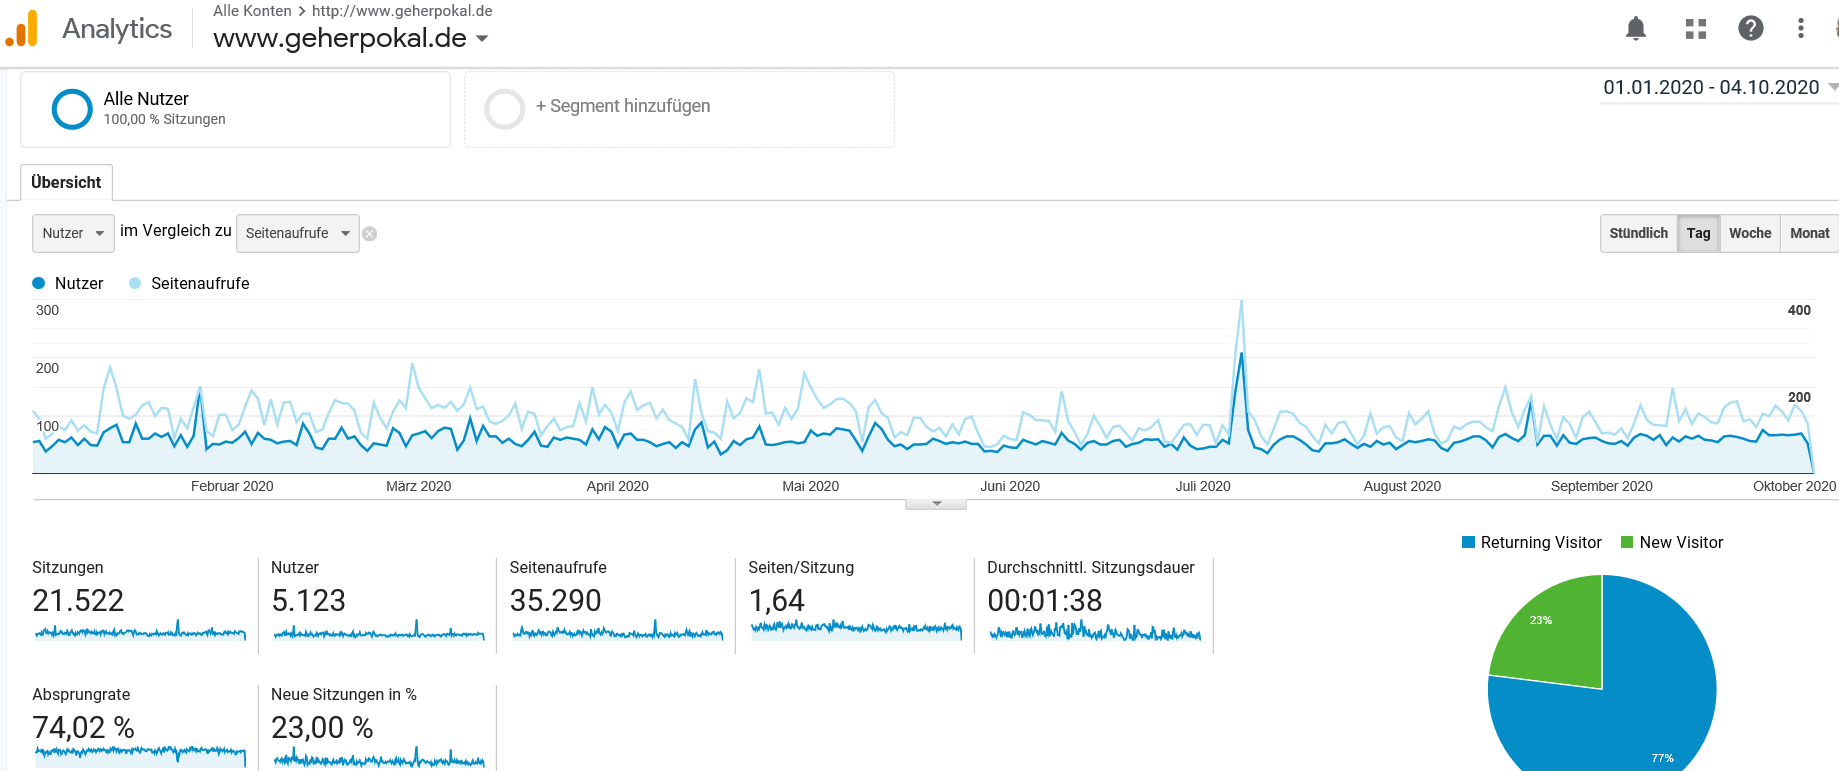The width and height of the screenshot is (1839, 771).
Task: Click the 100,00 % Sitzungen text
Action: [x=164, y=119]
